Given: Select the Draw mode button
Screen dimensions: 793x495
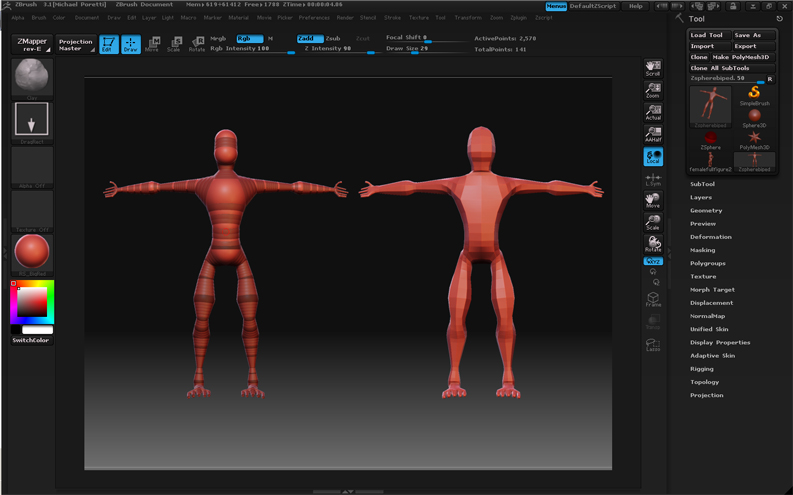Looking at the screenshot, I should (x=130, y=44).
